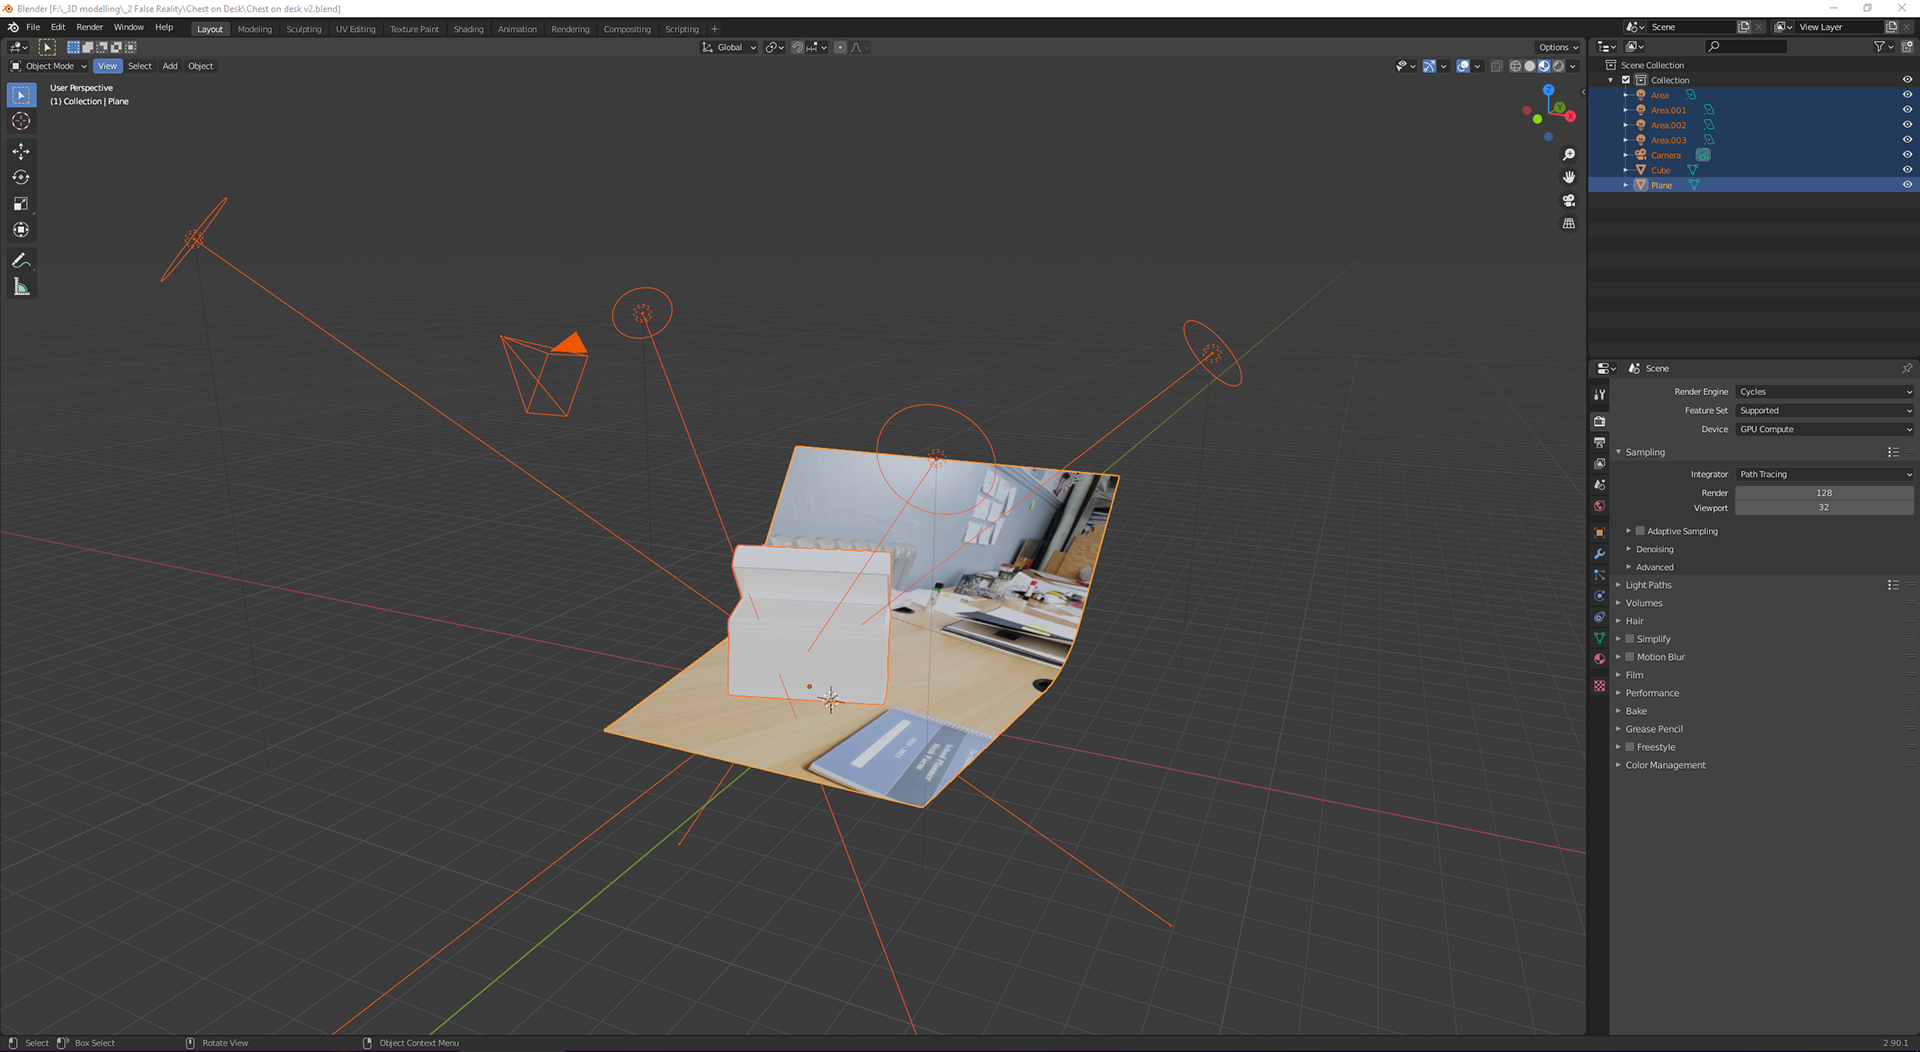Enable the Adaptive Sampling checkbox
The width and height of the screenshot is (1920, 1052).
point(1640,531)
